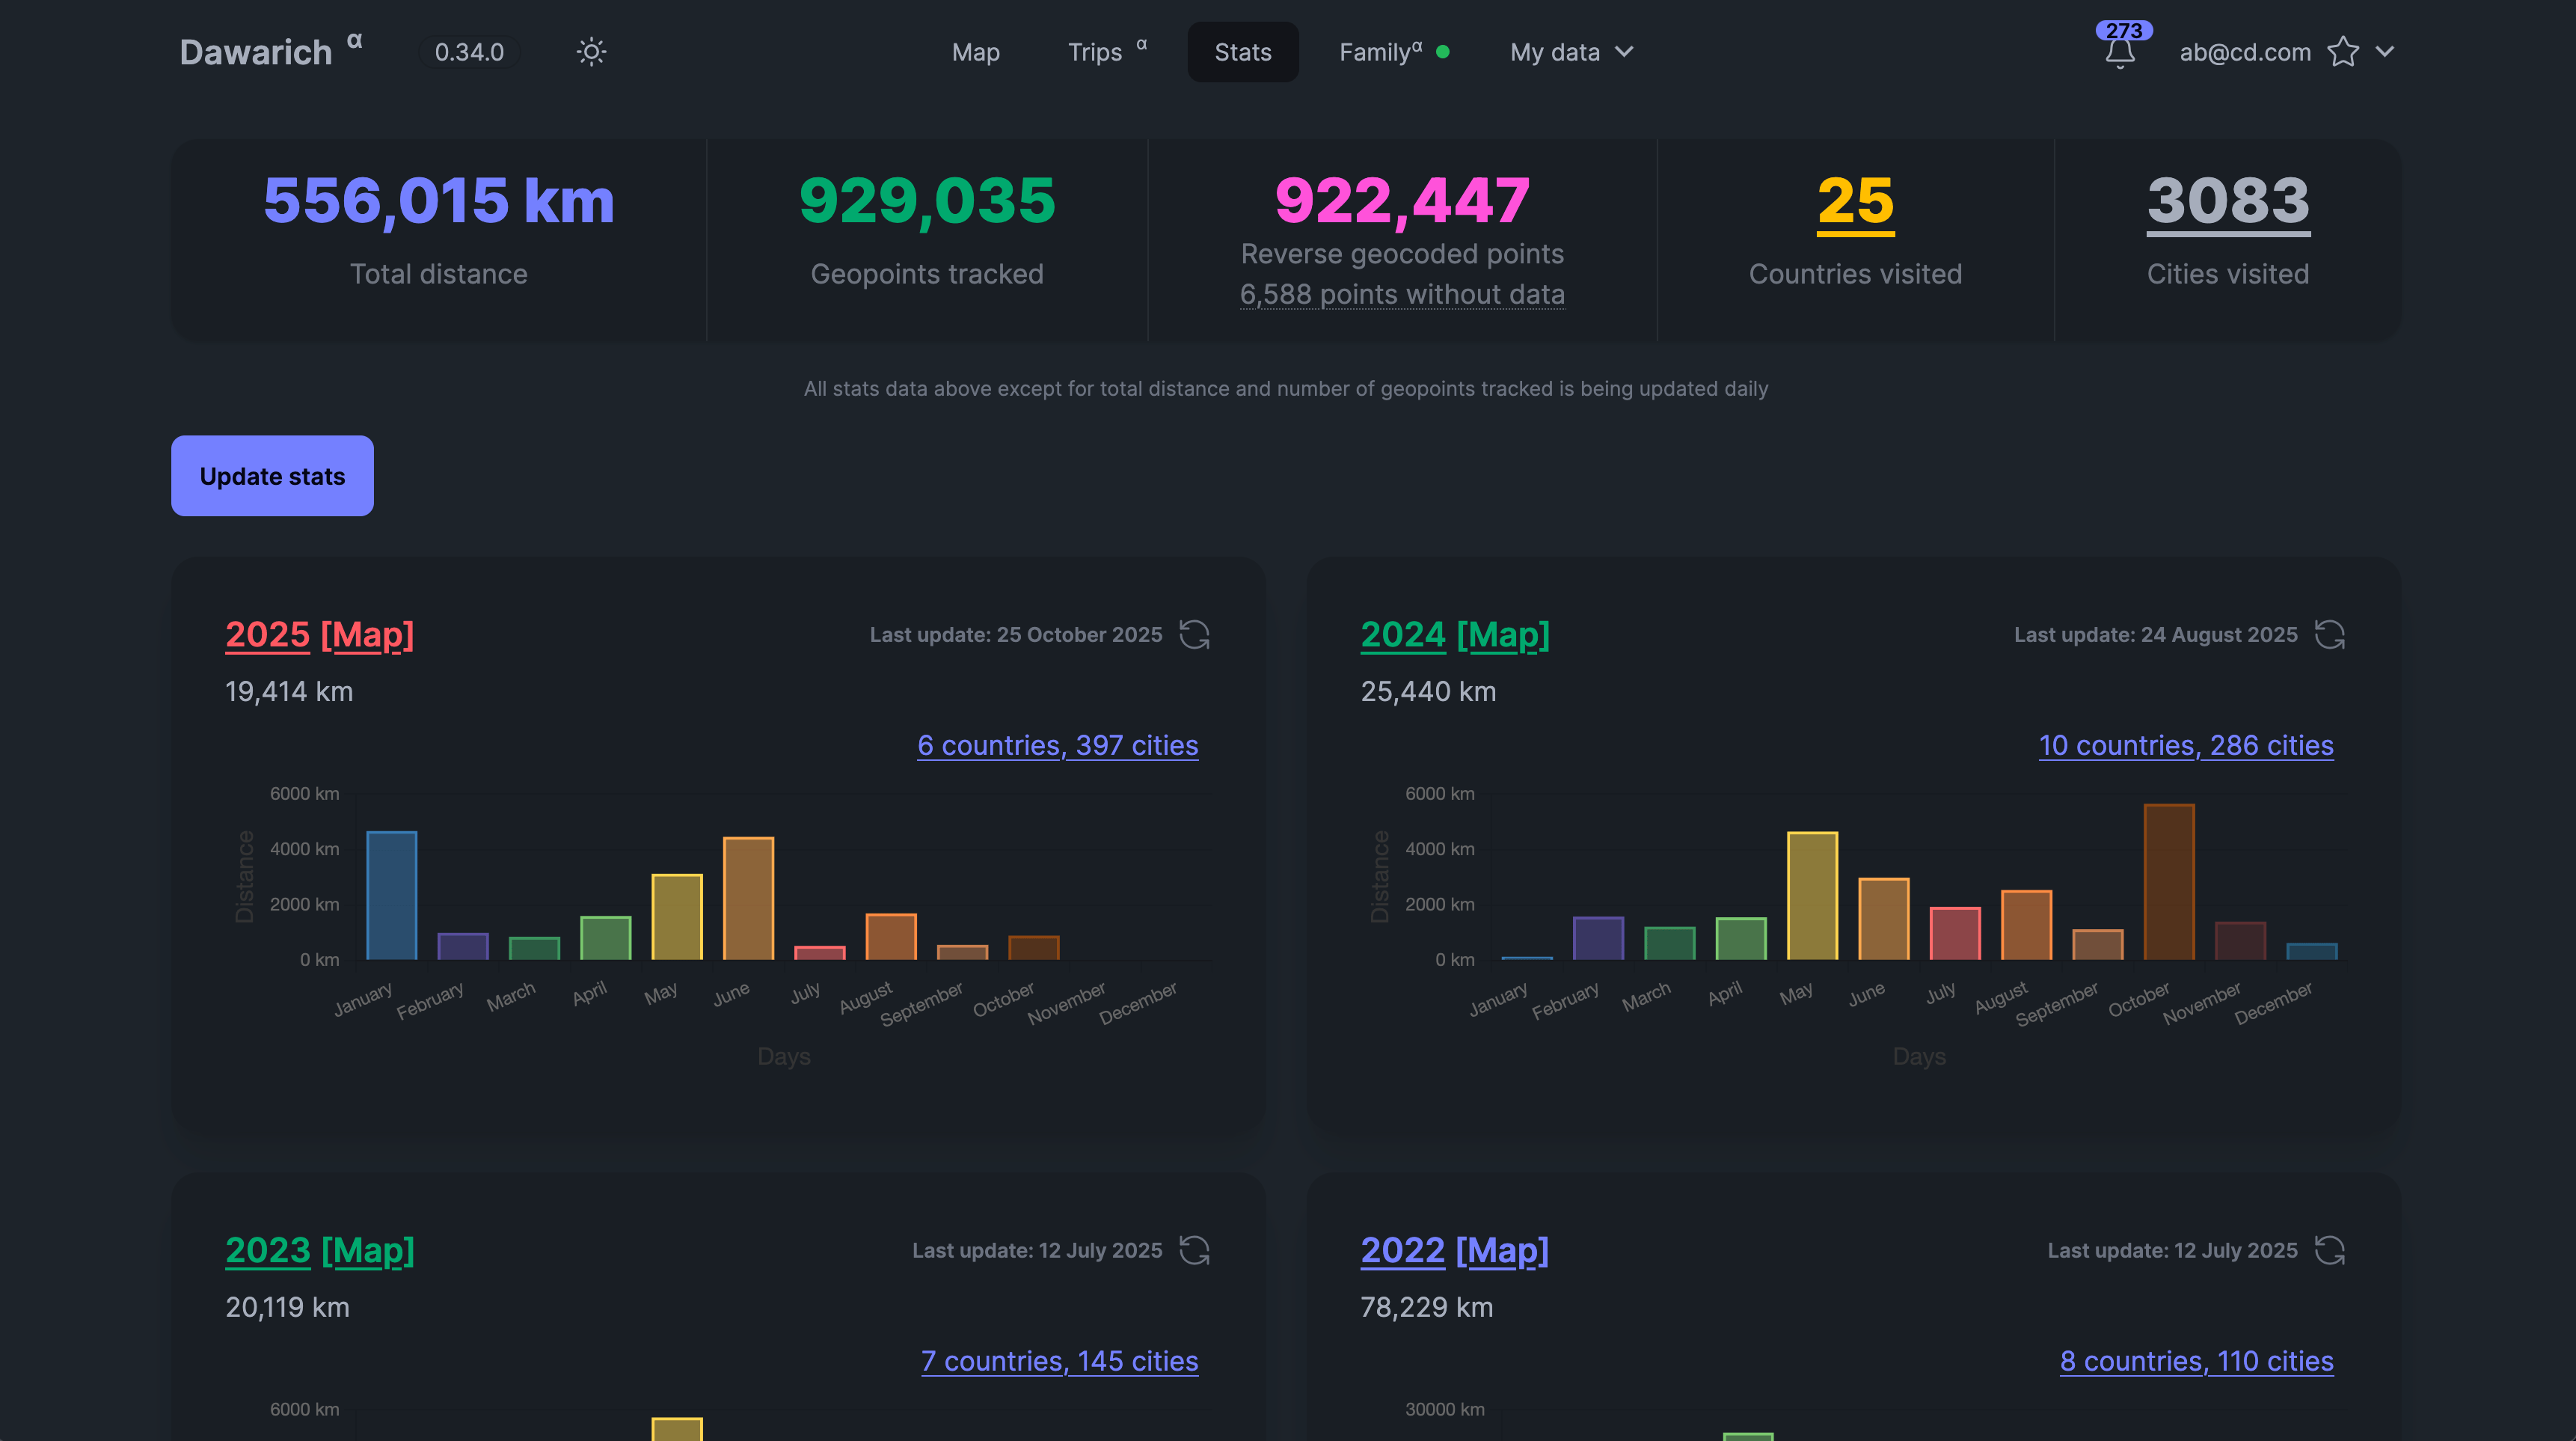
Task: Click the Dawarich logo in the header
Action: pos(256,51)
